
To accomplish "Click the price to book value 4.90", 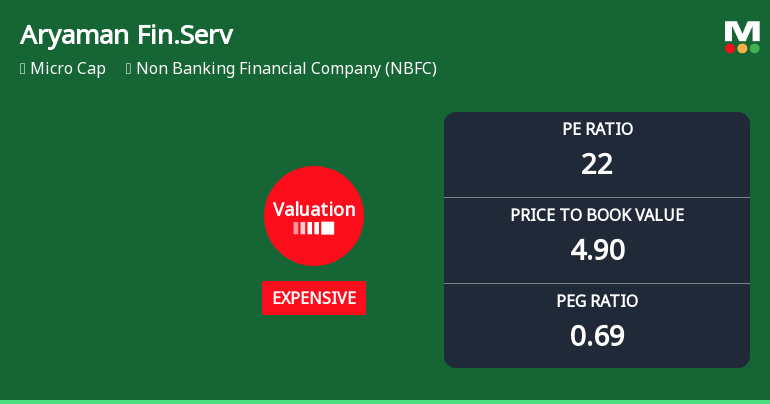I will [597, 249].
